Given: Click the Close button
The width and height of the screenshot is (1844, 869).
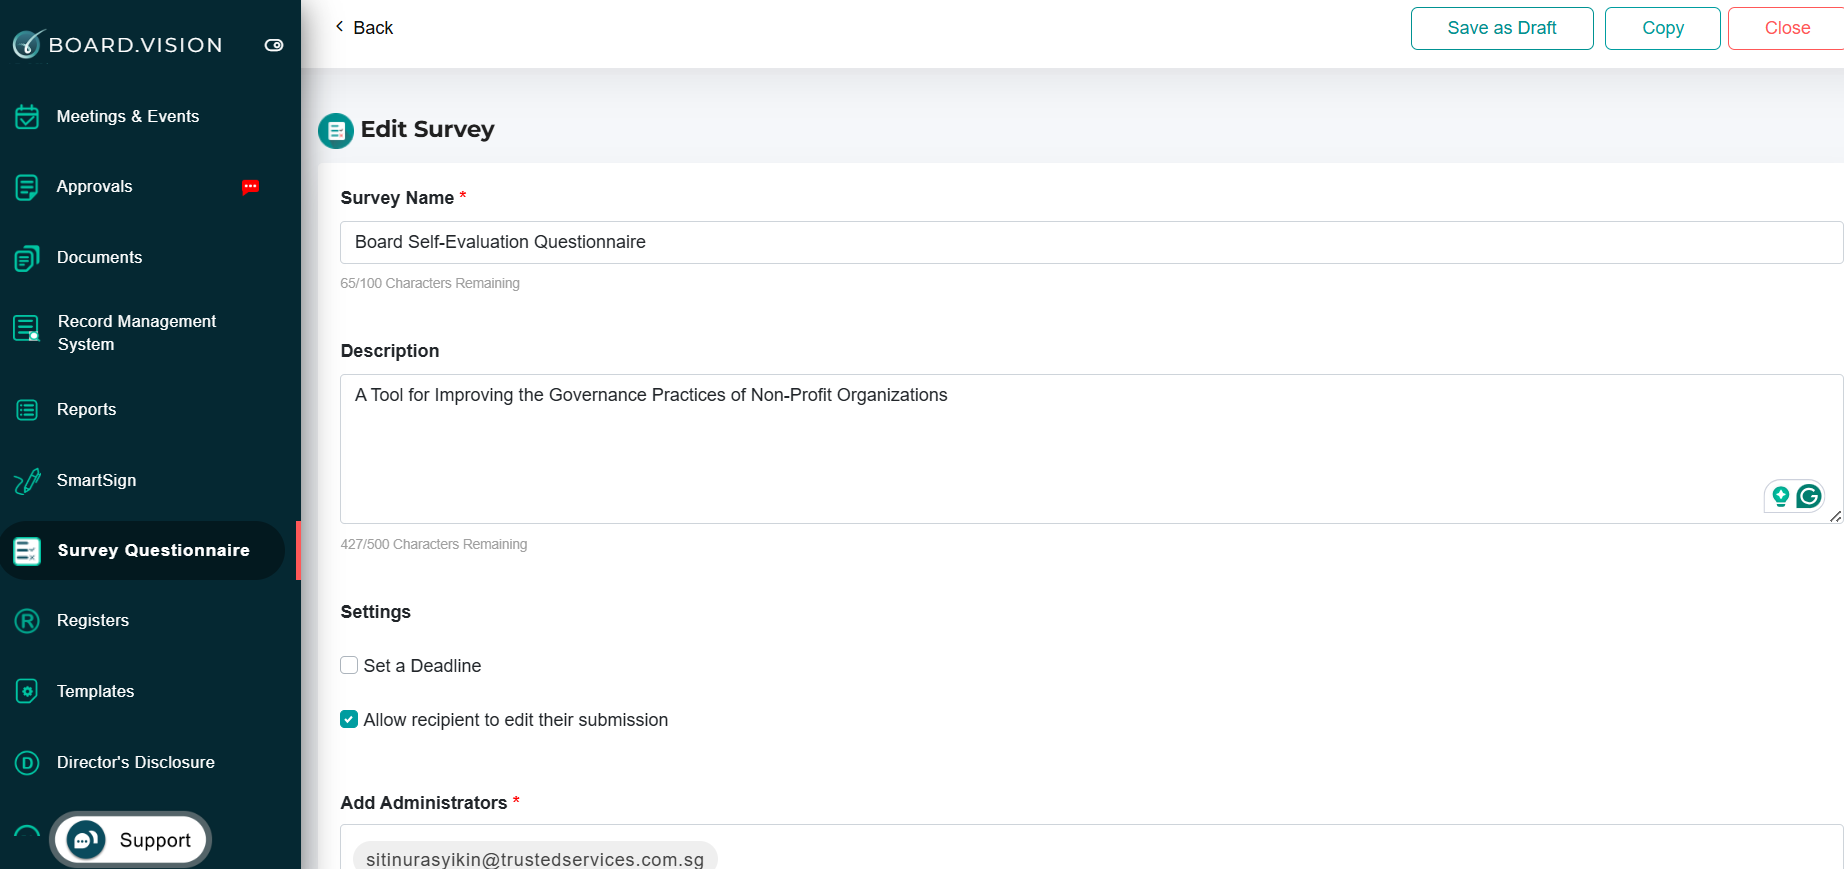Looking at the screenshot, I should pyautogui.click(x=1787, y=28).
